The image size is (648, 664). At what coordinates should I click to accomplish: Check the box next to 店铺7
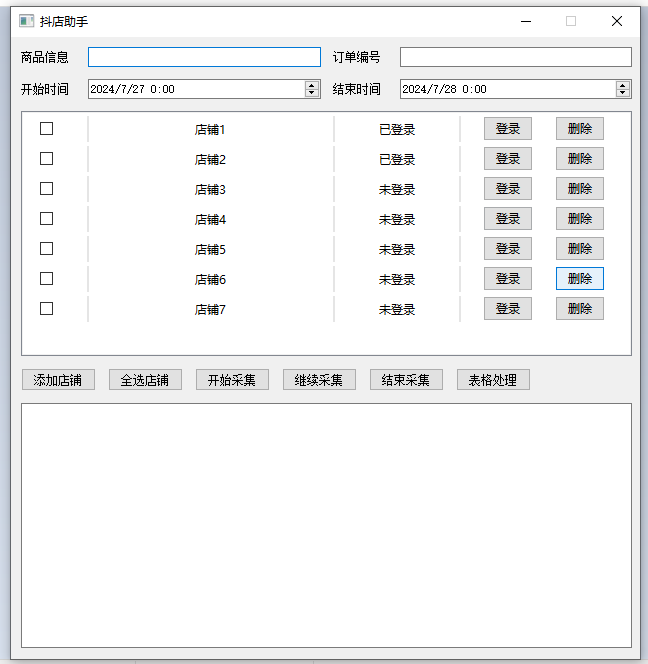coord(46,308)
